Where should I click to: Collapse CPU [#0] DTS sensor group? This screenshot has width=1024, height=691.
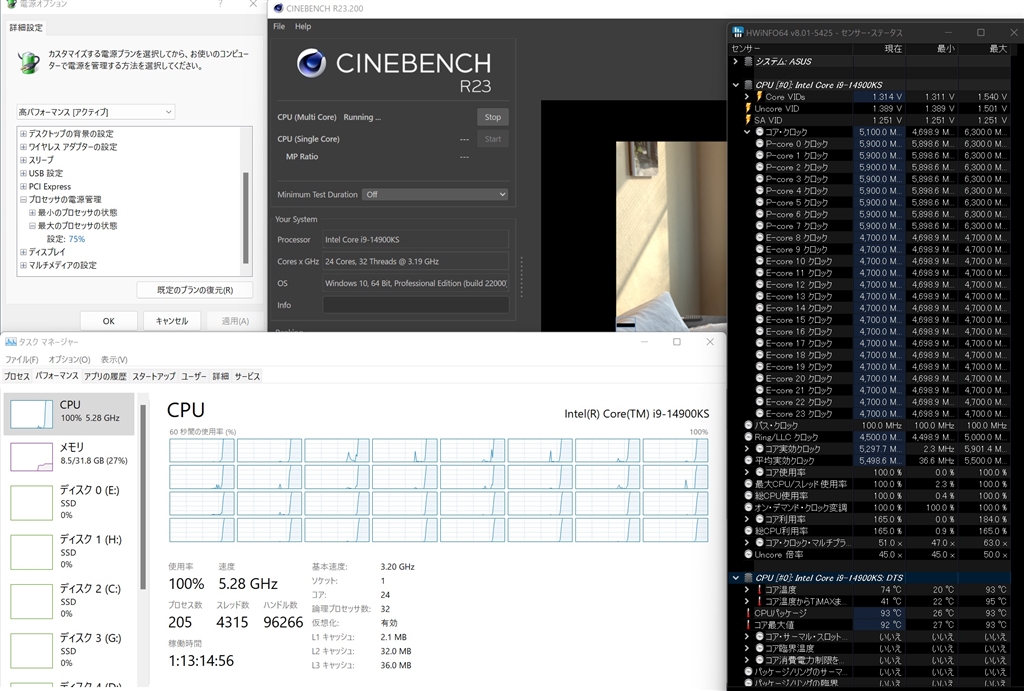click(x=736, y=578)
